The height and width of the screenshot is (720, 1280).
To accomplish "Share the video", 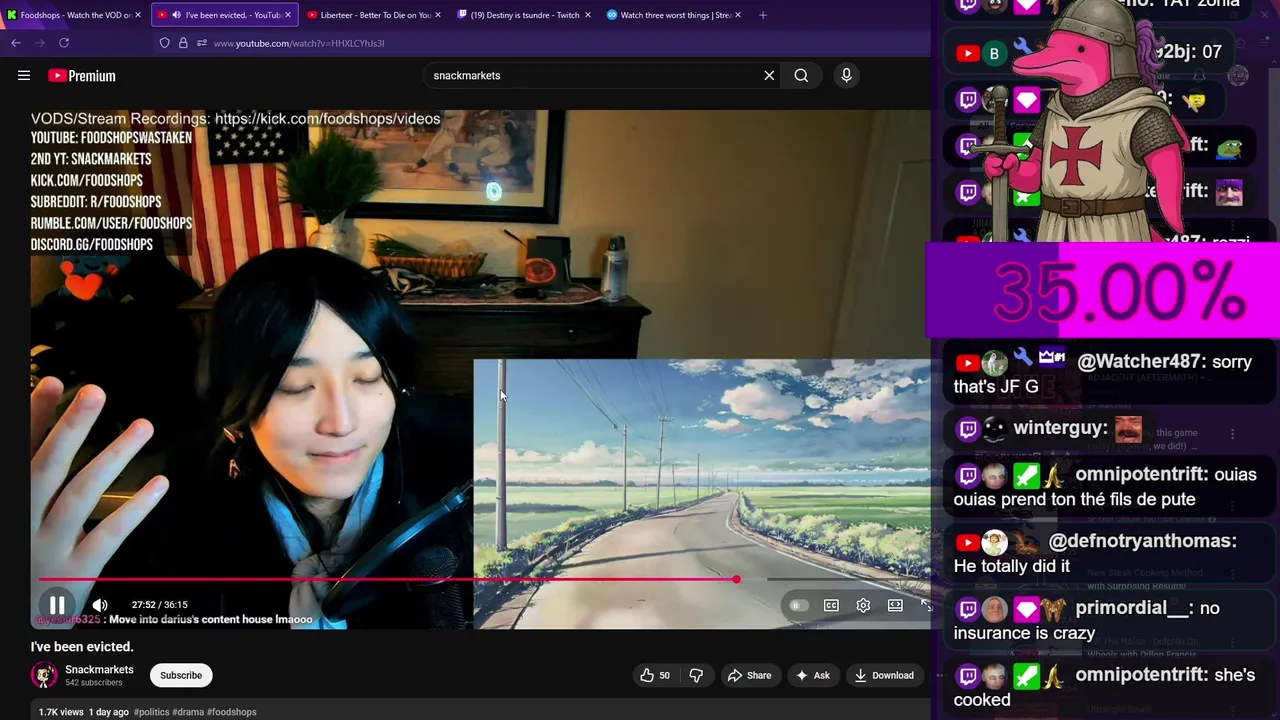I will tap(749, 675).
